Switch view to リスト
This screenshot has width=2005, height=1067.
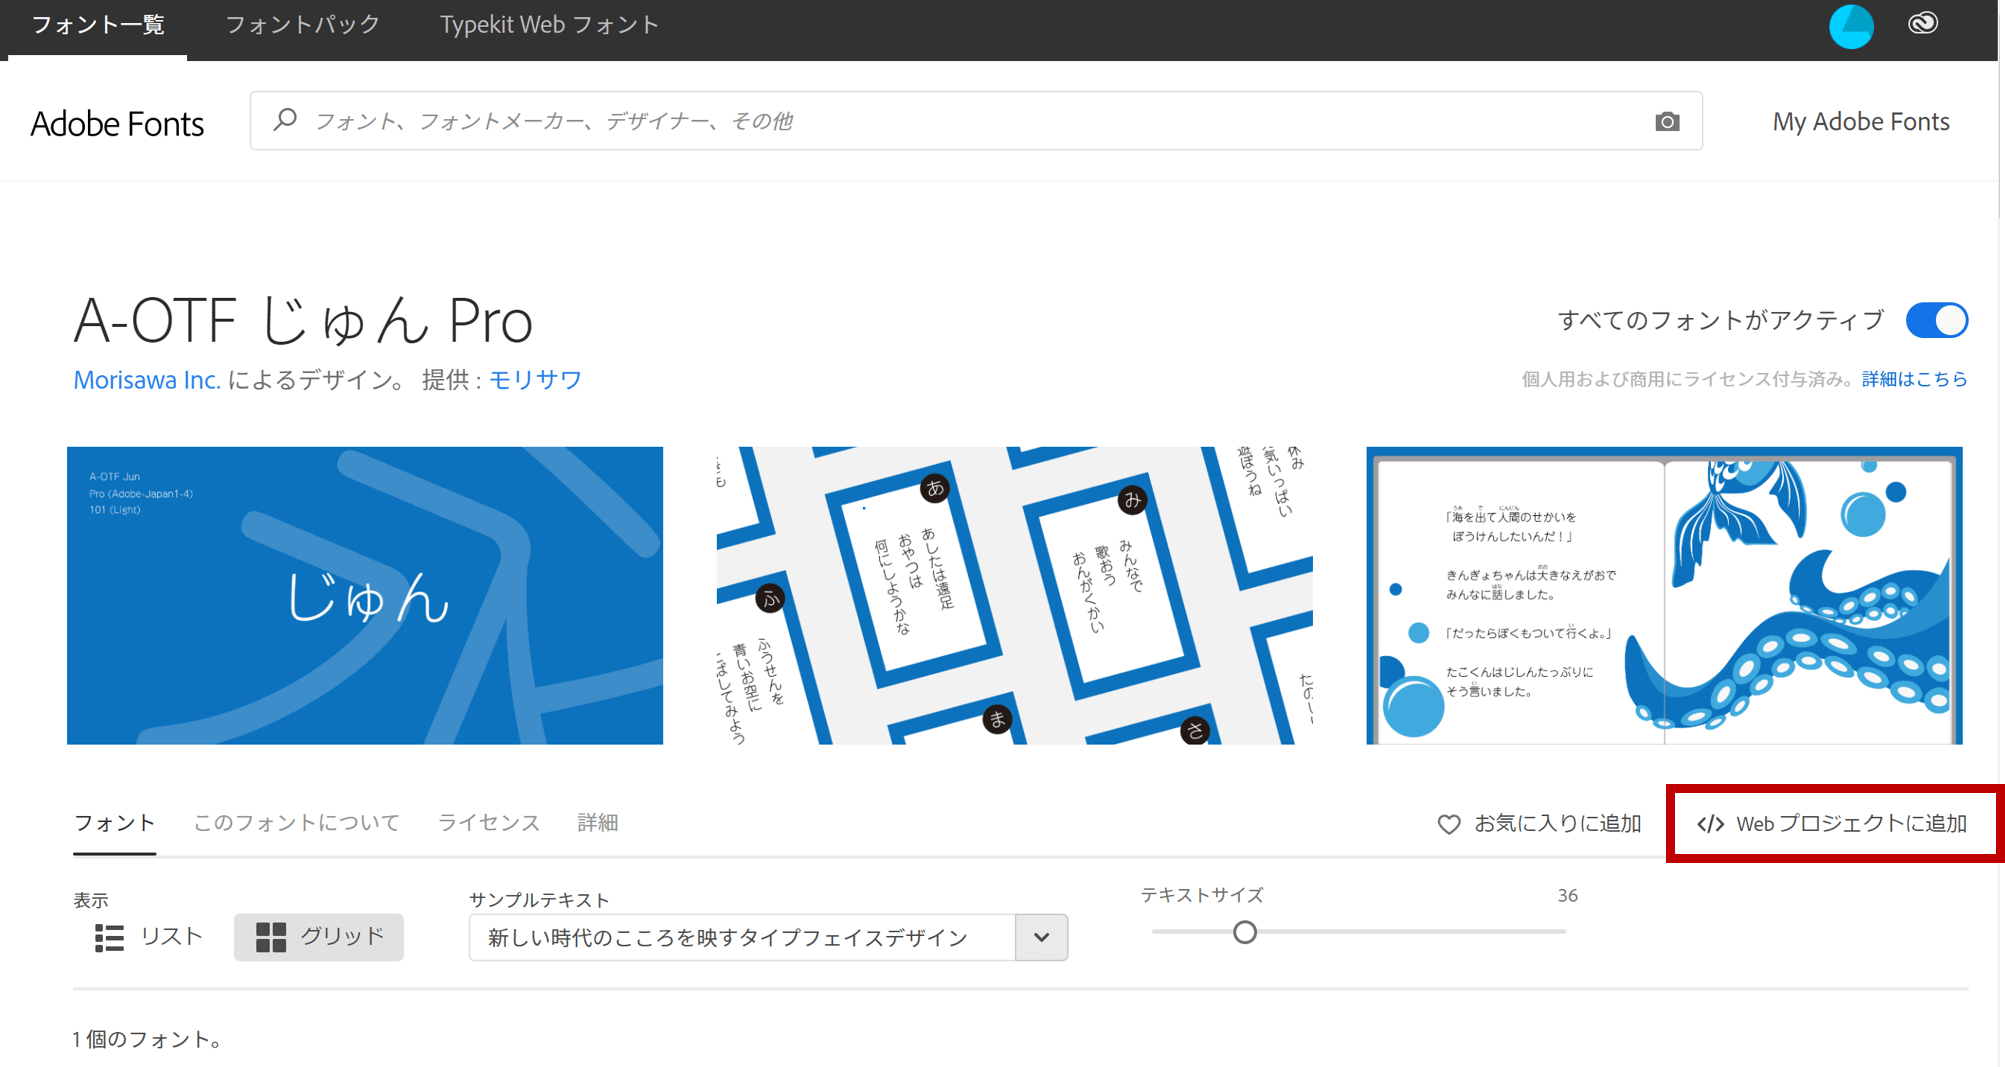[149, 937]
